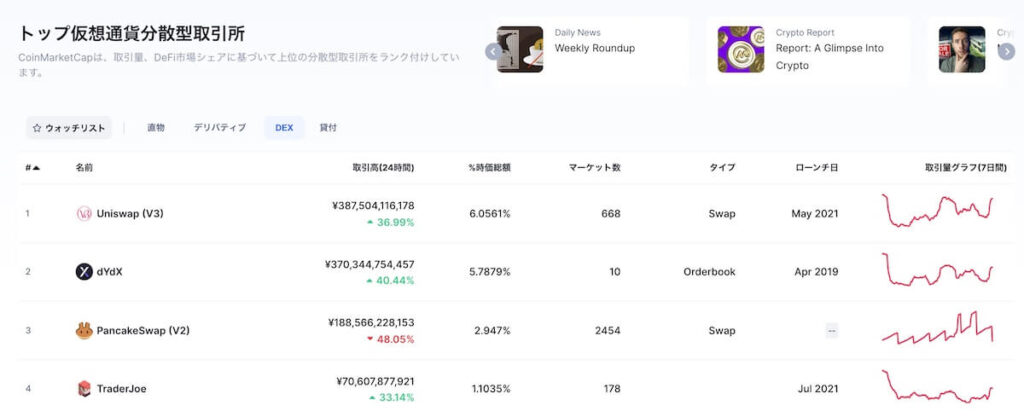Image resolution: width=1024 pixels, height=417 pixels.
Task: Click the May 2021 launch date
Action: pos(814,213)
